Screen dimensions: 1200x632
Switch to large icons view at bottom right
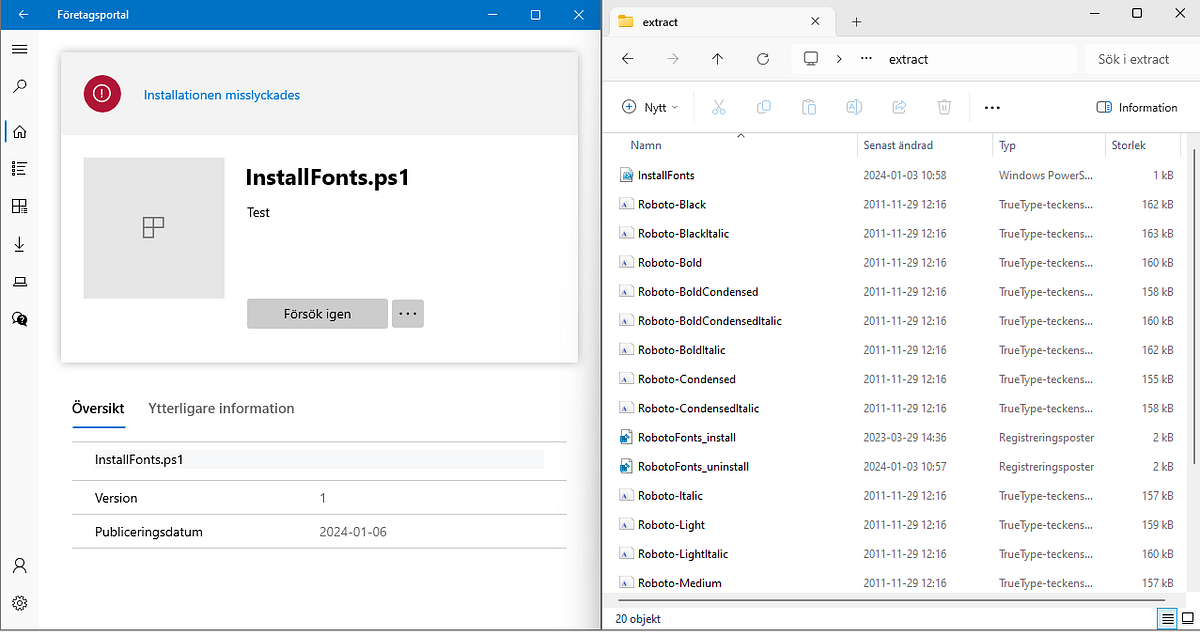[x=1189, y=618]
